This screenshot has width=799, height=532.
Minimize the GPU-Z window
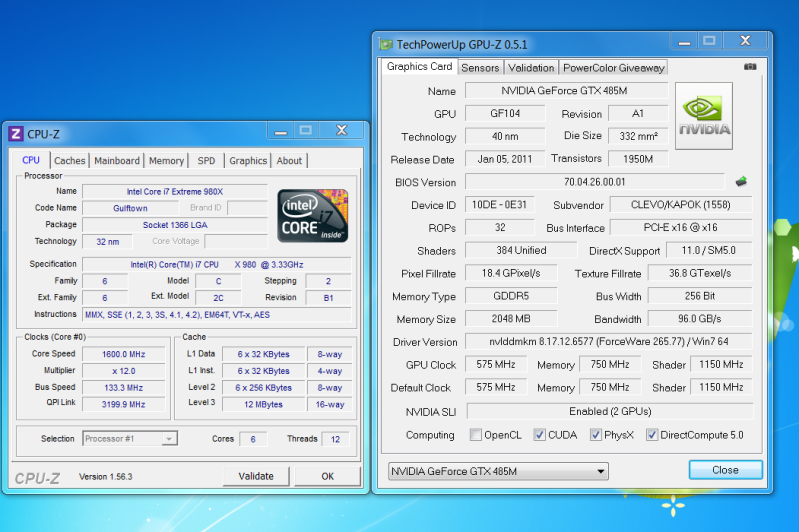(684, 41)
